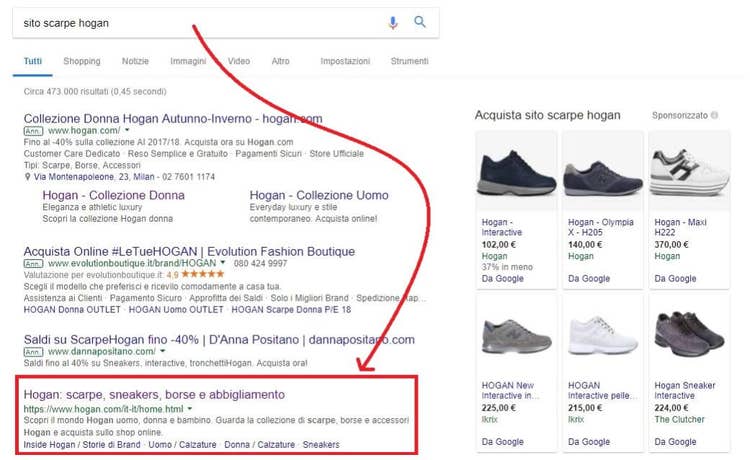Expand the arrow after hogan.com/it-it/home.html URL
Screen dimensions: 750x460
coord(190,409)
